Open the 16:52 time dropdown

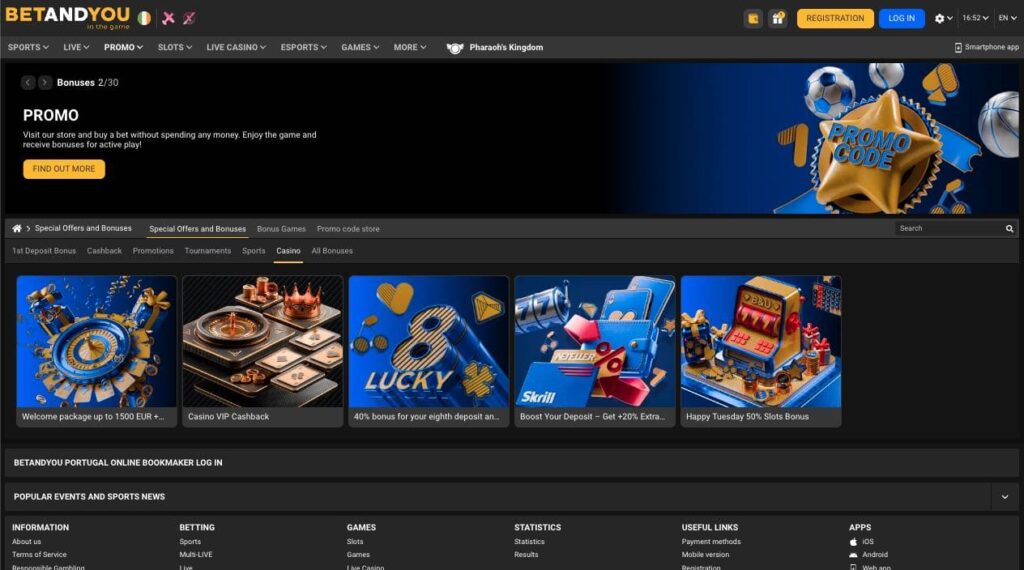pyautogui.click(x=975, y=18)
